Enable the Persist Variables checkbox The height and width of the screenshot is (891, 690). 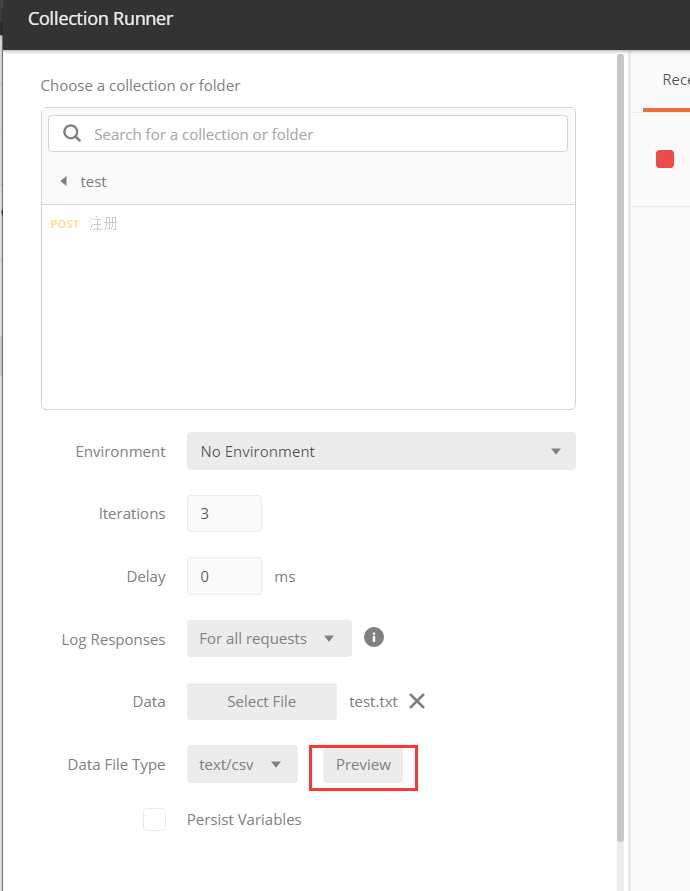click(x=154, y=819)
